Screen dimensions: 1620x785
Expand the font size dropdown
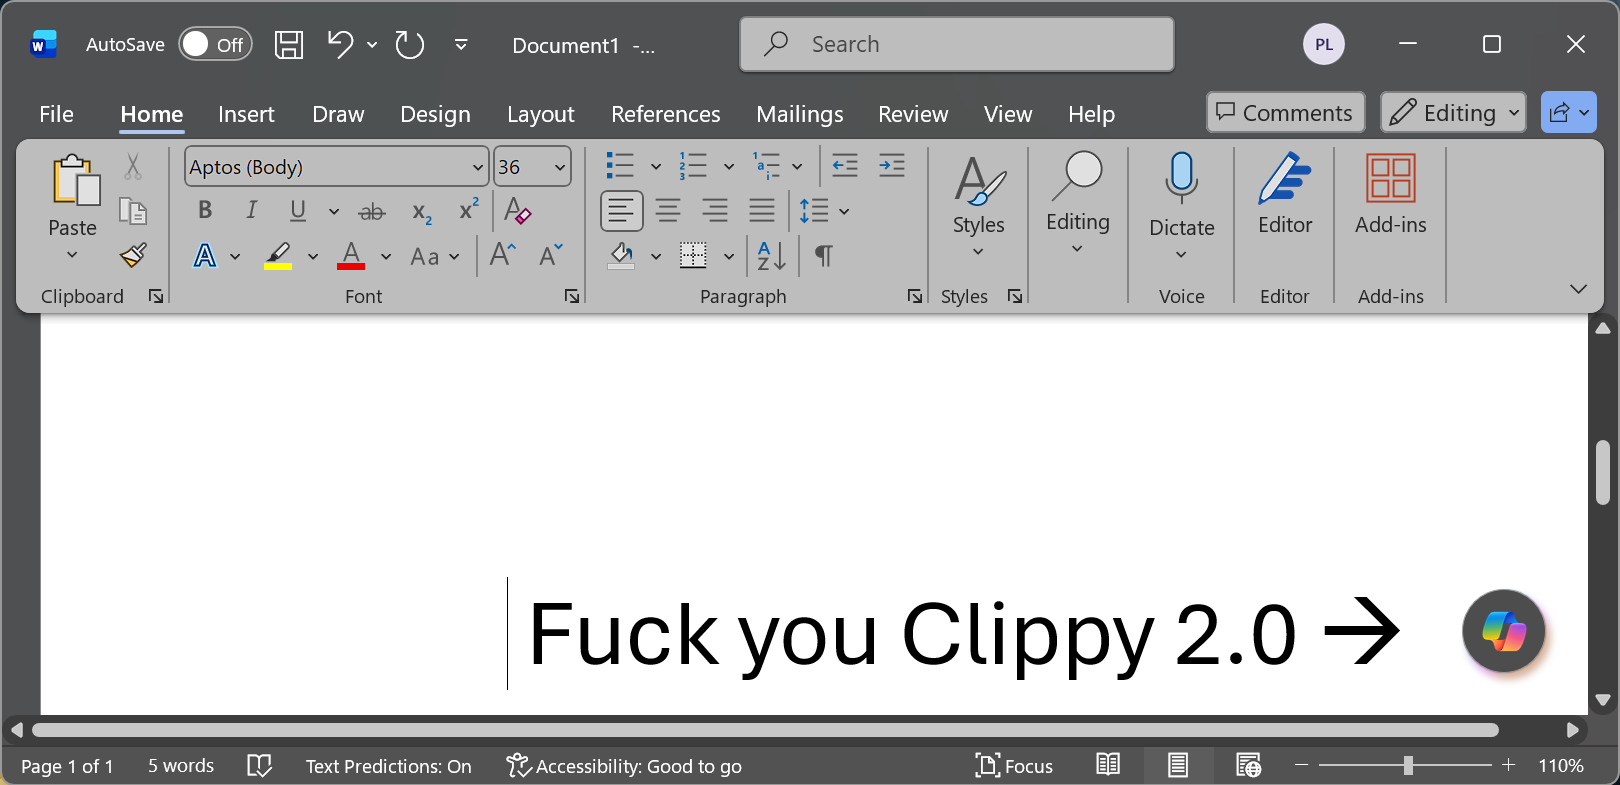[x=560, y=167]
